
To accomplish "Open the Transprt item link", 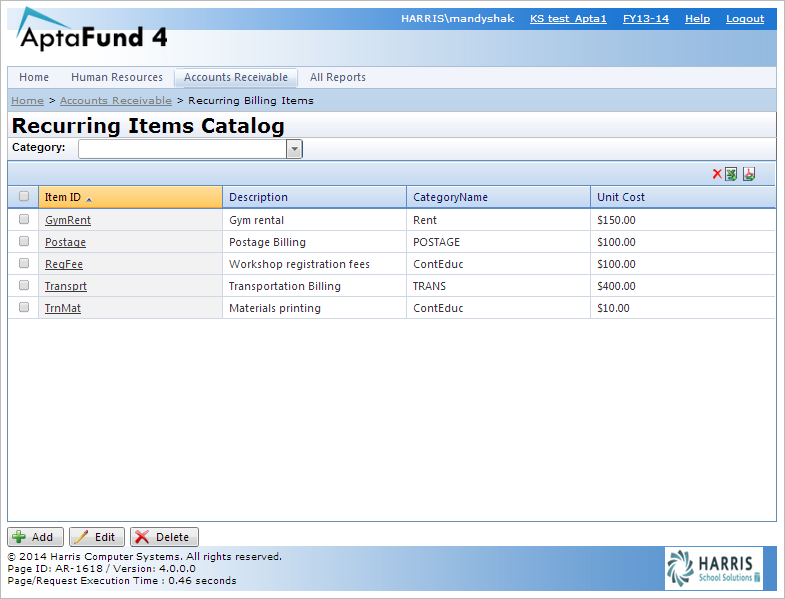I will click(x=66, y=286).
